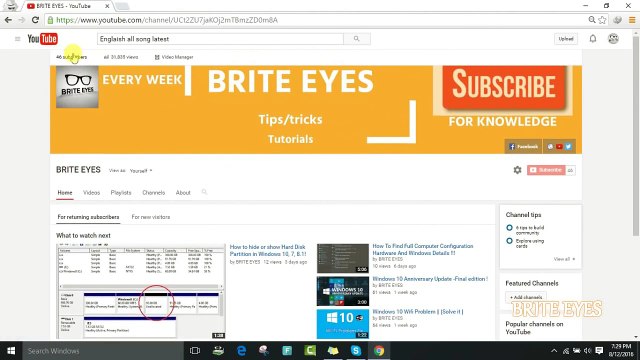Reload the page in Chrome
This screenshot has width=640, height=360.
click(35, 20)
